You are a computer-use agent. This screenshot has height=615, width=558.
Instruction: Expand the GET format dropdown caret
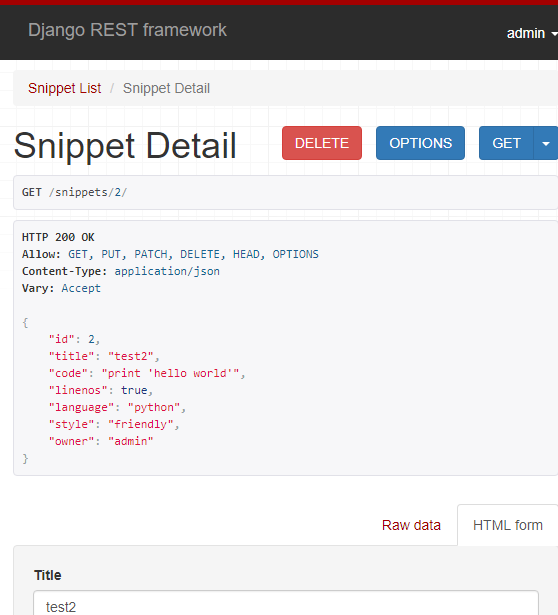pos(546,143)
